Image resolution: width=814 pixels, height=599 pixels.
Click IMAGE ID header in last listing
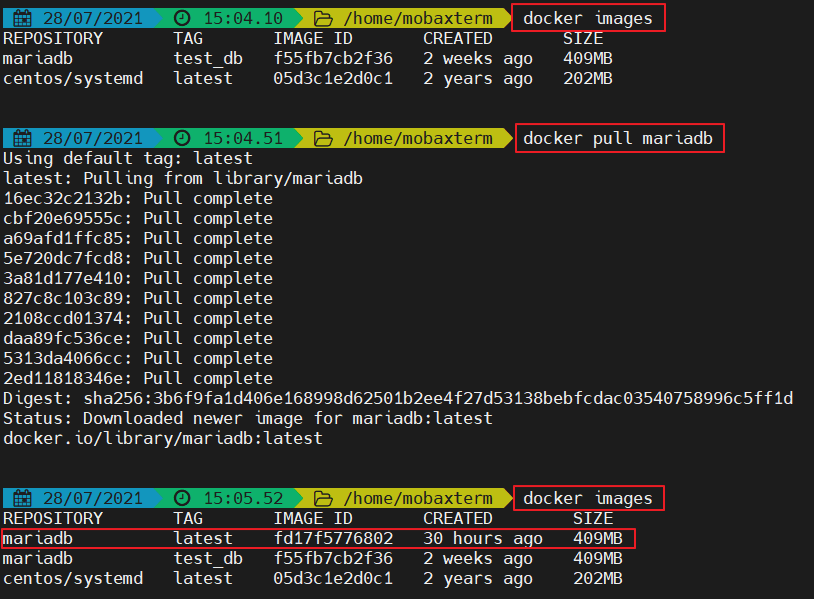313,519
